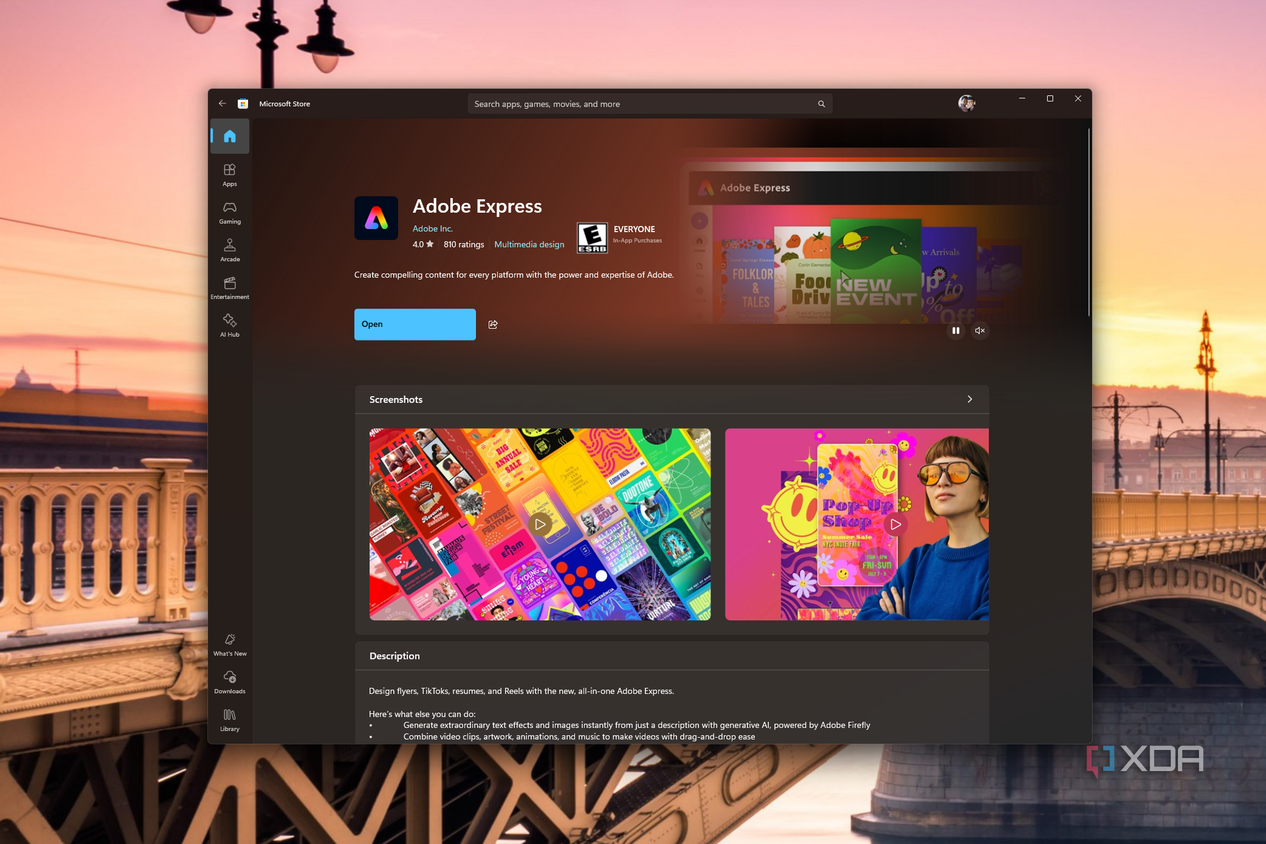The height and width of the screenshot is (844, 1266).
Task: Open the Adobe Inc. publisher link
Action: pyautogui.click(x=433, y=229)
